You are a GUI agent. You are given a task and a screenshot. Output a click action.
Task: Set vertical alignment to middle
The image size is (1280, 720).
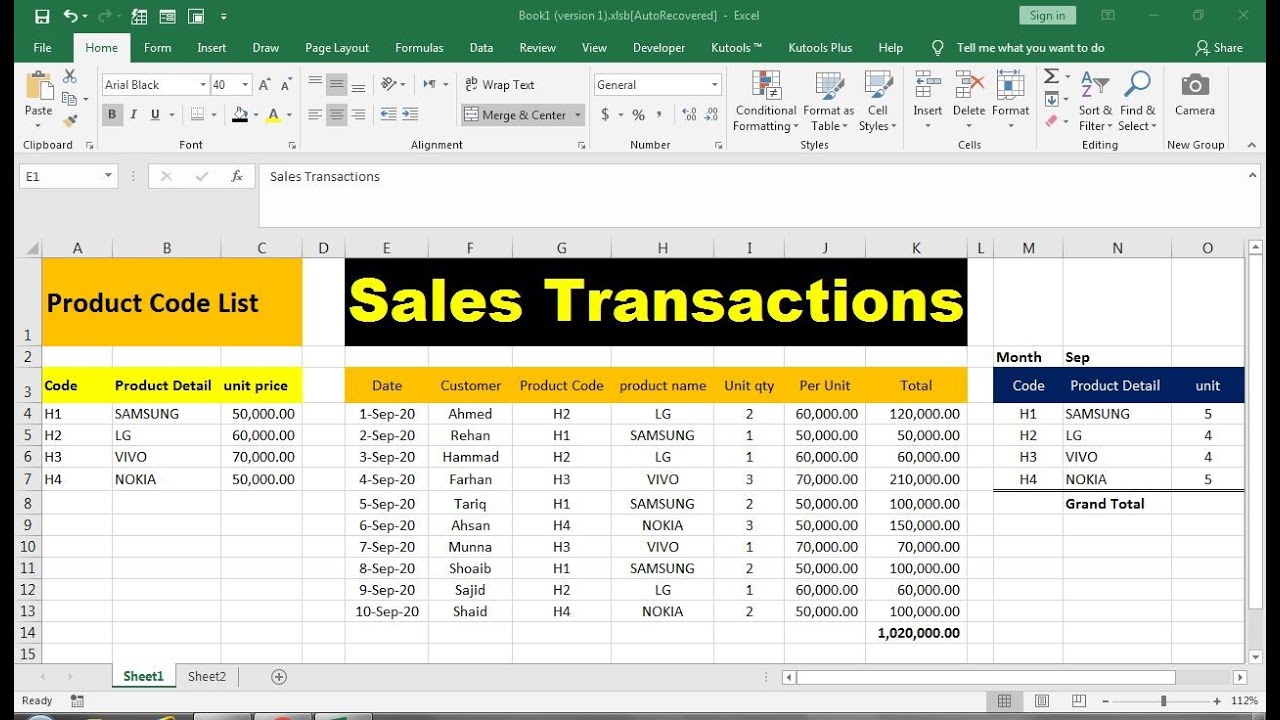(x=337, y=84)
